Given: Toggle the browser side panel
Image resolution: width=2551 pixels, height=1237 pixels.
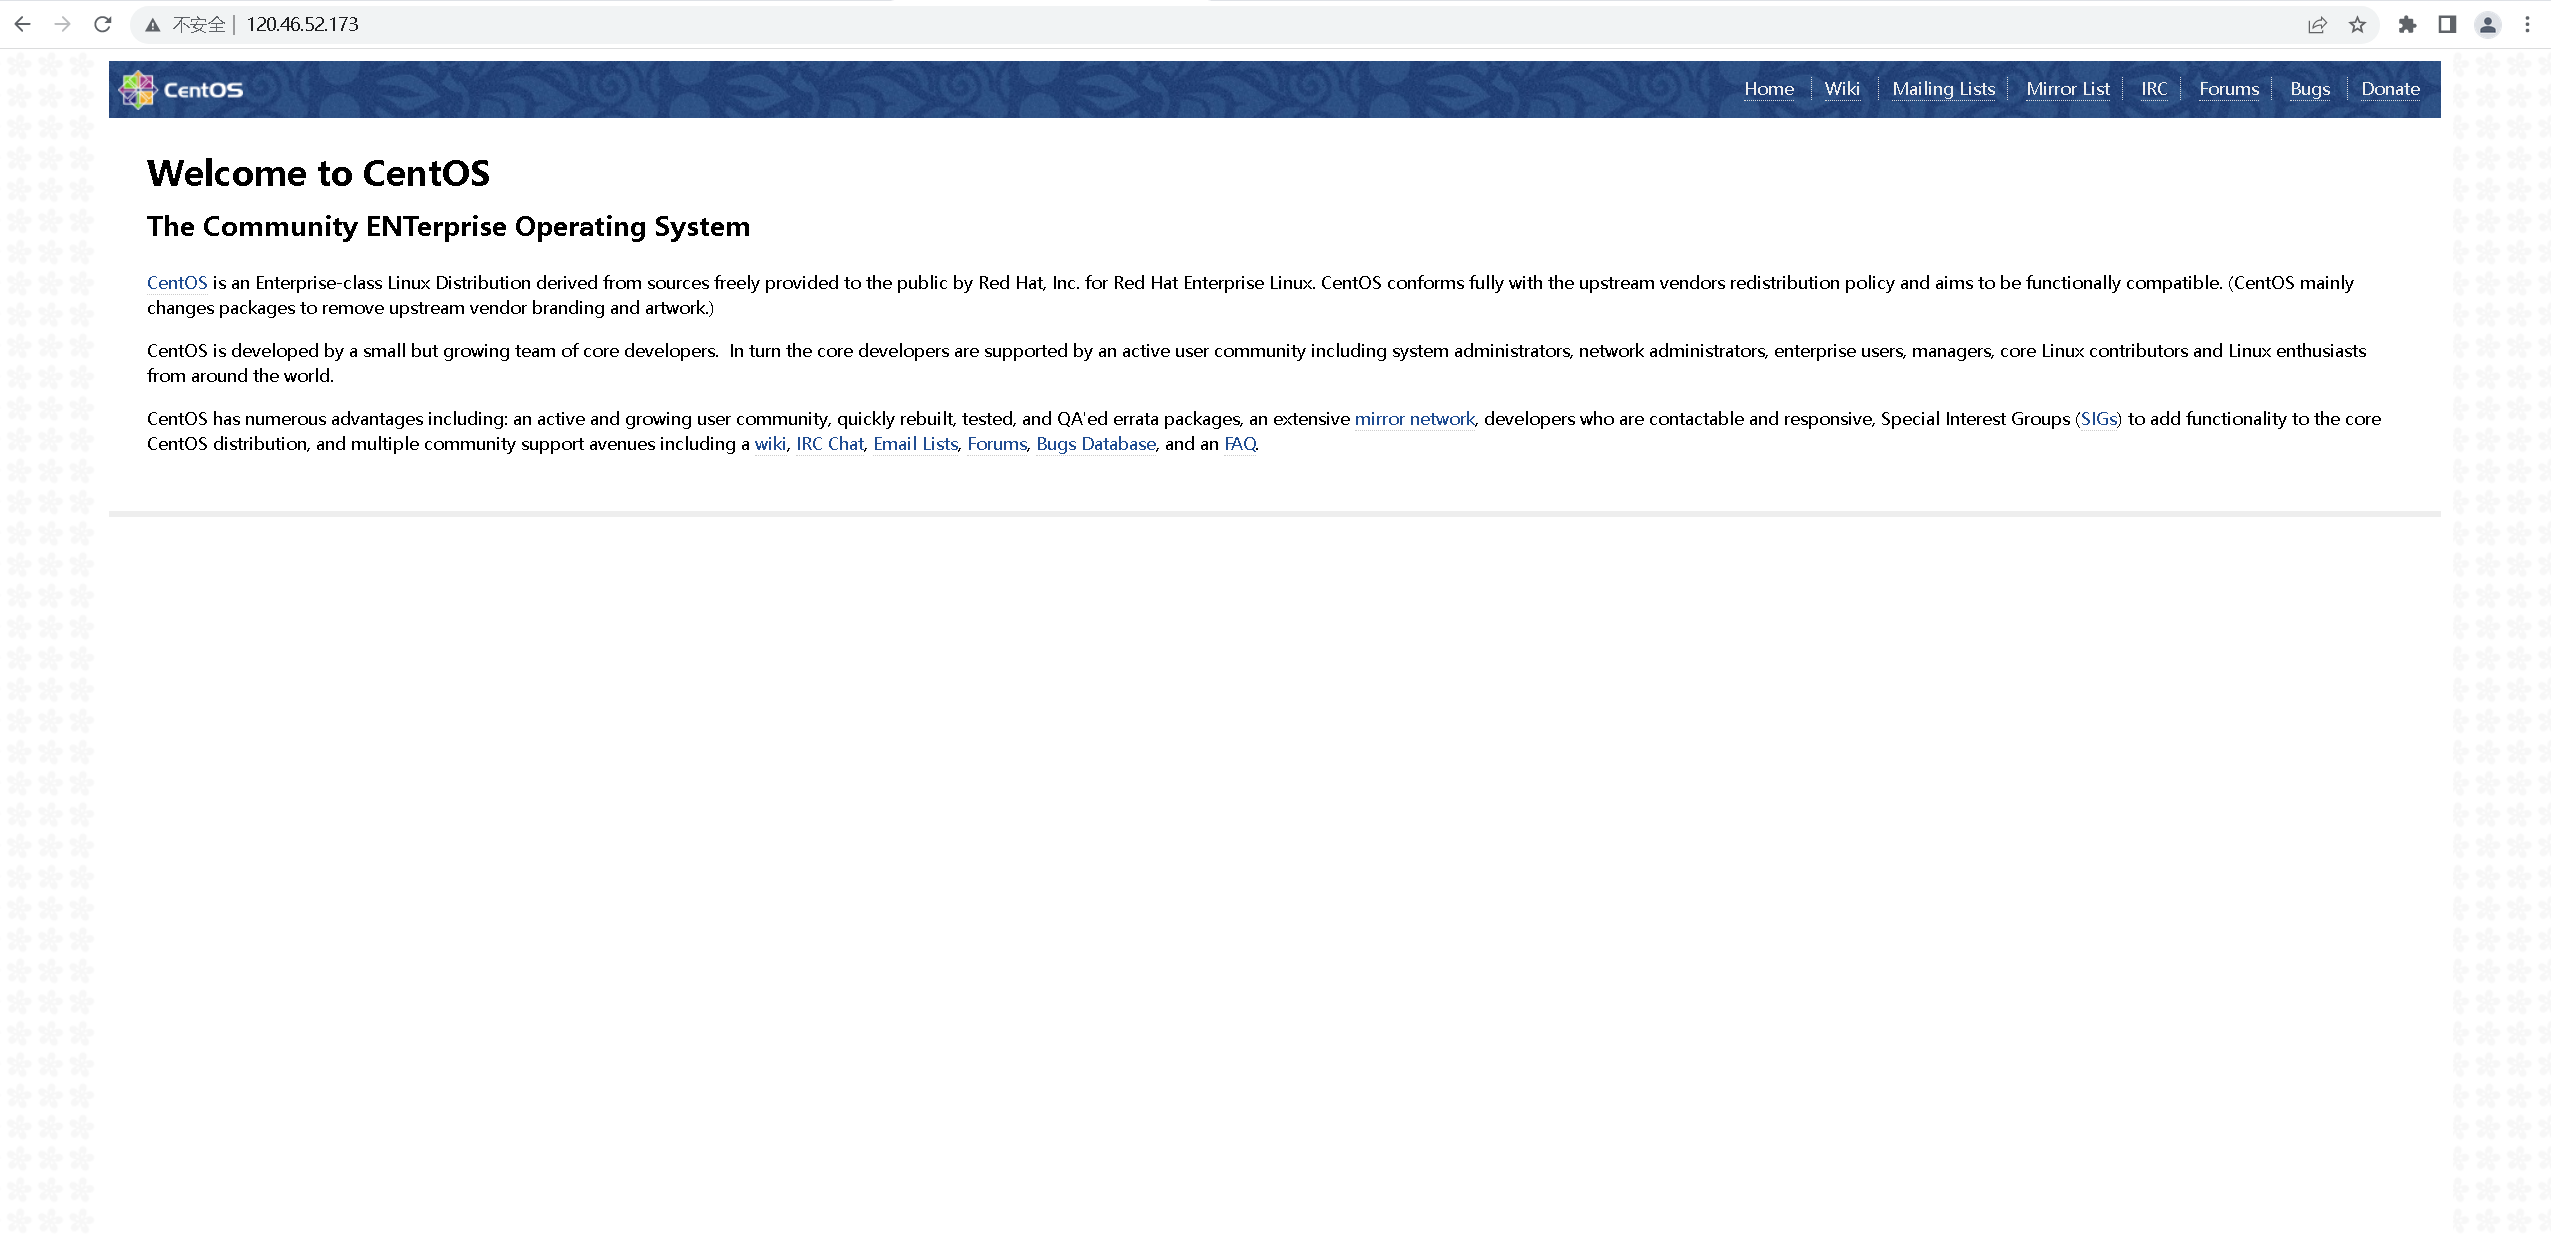Looking at the screenshot, I should [2446, 25].
